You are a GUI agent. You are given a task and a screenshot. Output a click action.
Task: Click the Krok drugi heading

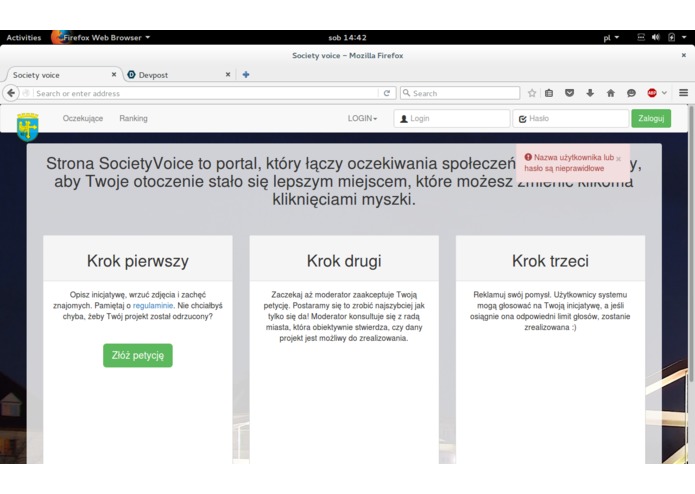coord(344,261)
